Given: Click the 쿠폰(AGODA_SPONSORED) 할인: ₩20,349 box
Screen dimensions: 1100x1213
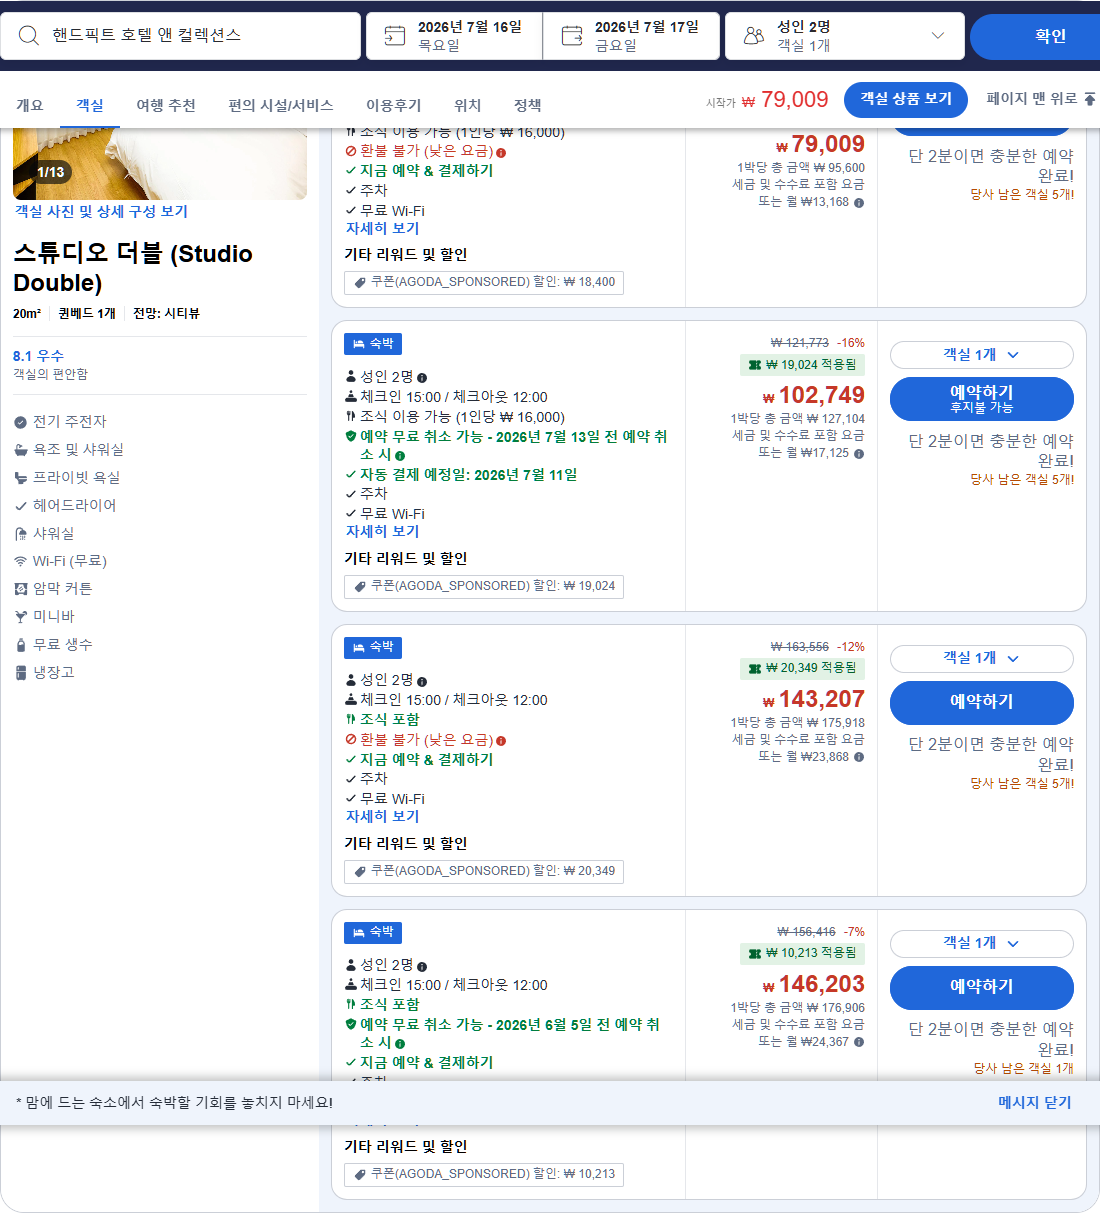Looking at the screenshot, I should tap(484, 871).
